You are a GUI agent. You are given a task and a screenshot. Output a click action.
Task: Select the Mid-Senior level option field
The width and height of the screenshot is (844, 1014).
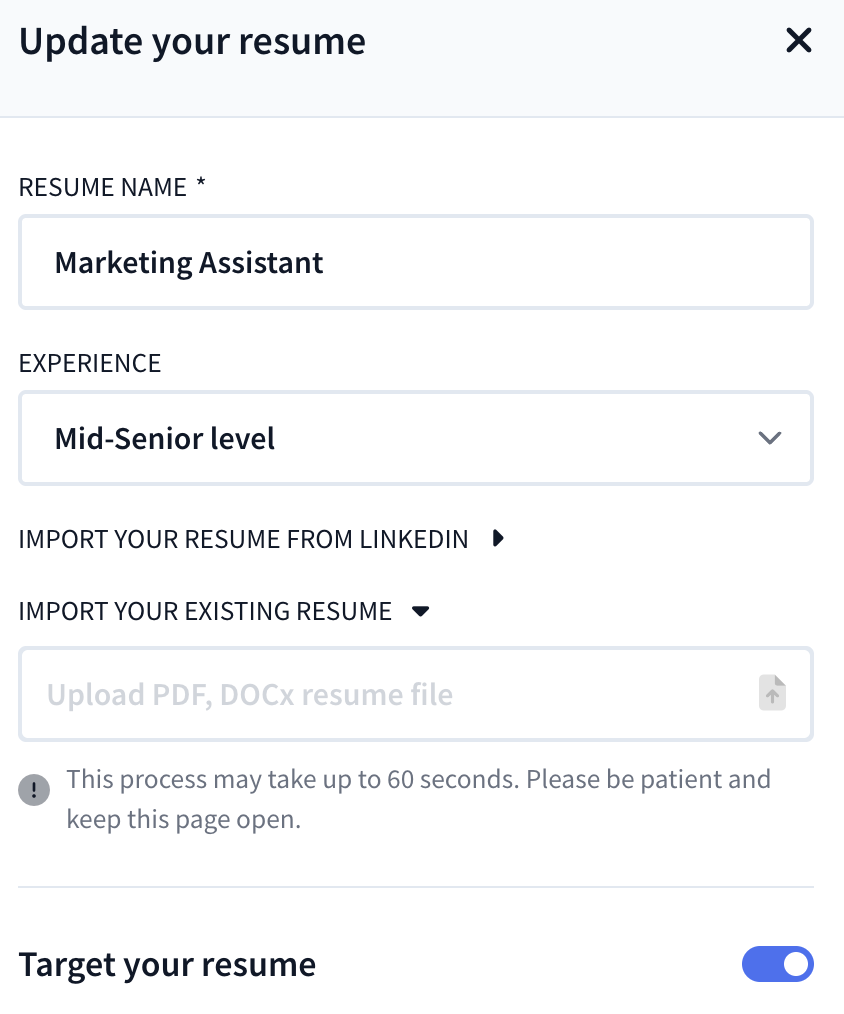(416, 438)
